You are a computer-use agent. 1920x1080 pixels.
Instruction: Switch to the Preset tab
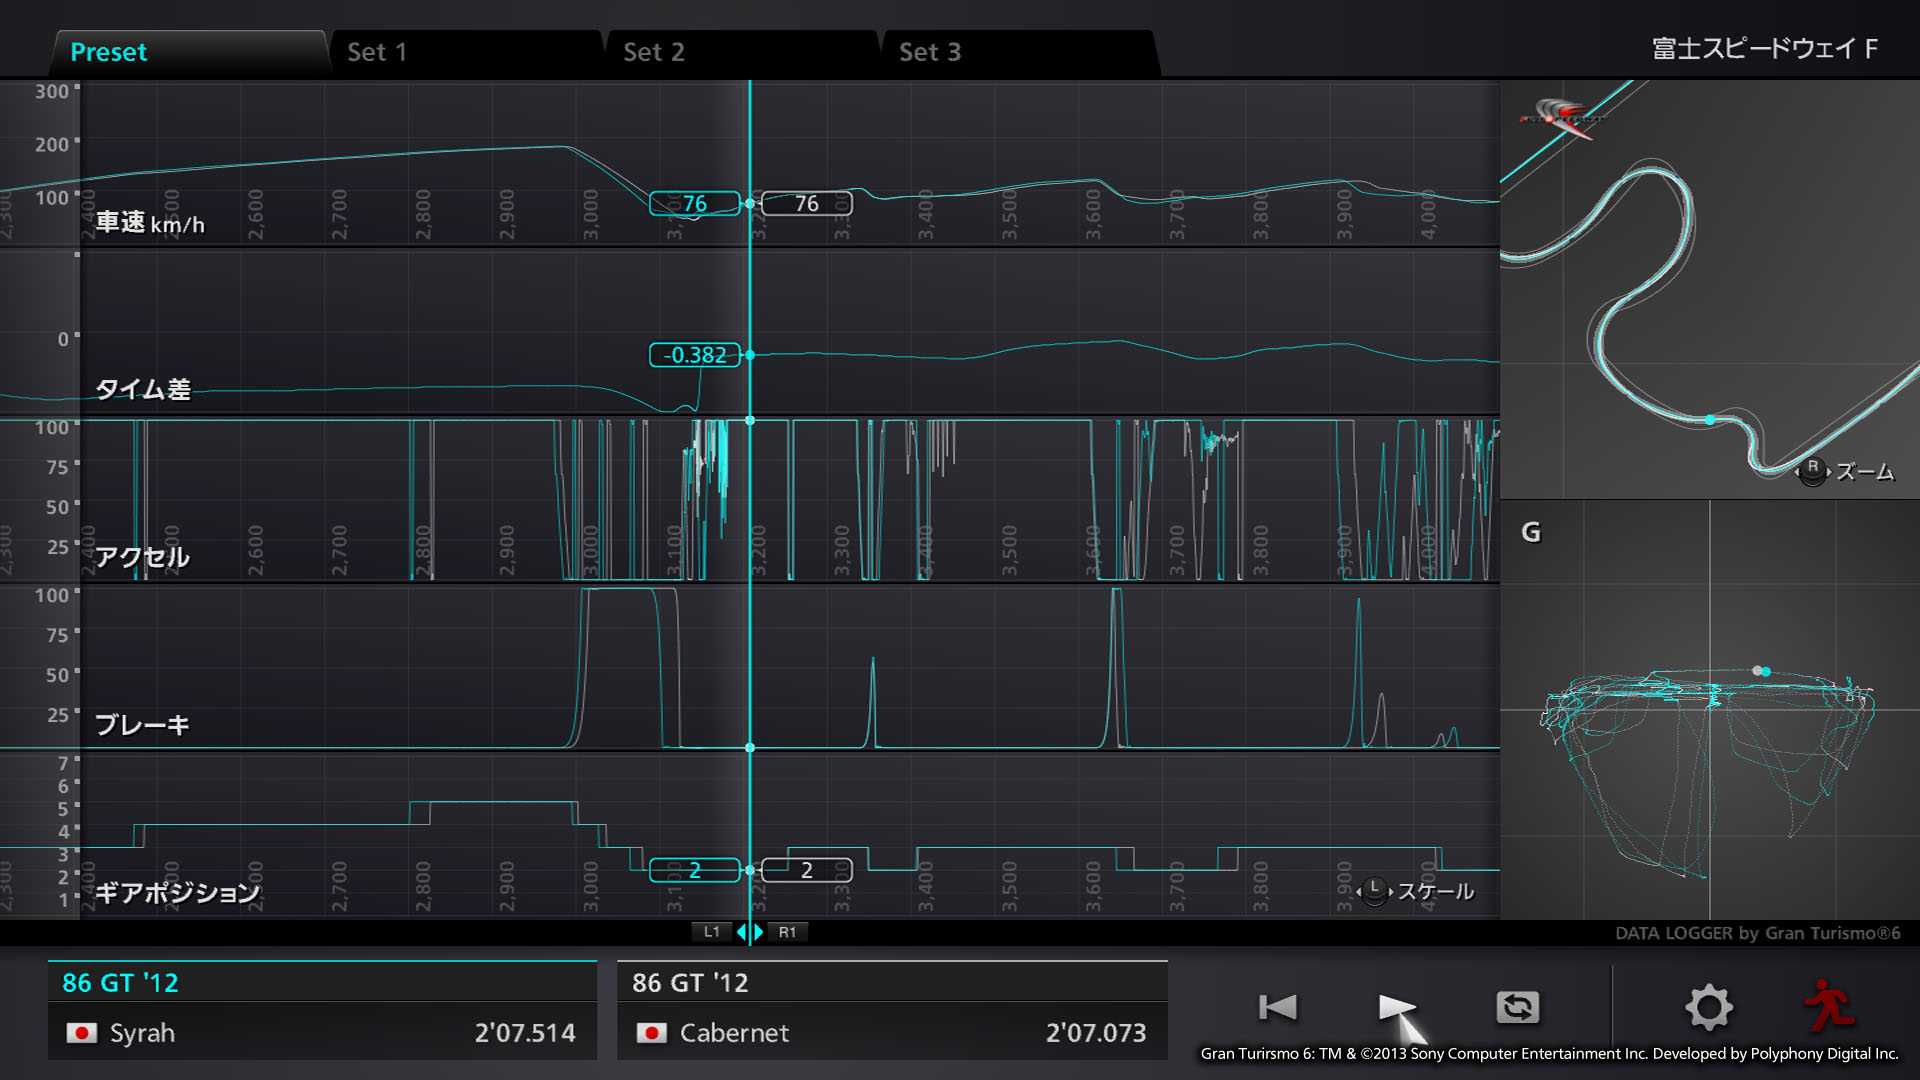108,52
